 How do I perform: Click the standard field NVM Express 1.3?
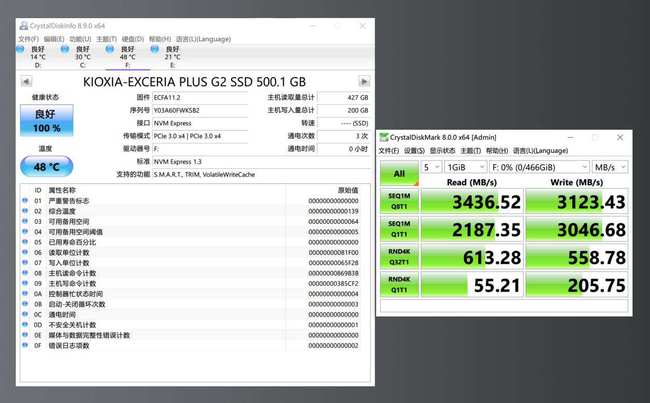pyautogui.click(x=261, y=162)
